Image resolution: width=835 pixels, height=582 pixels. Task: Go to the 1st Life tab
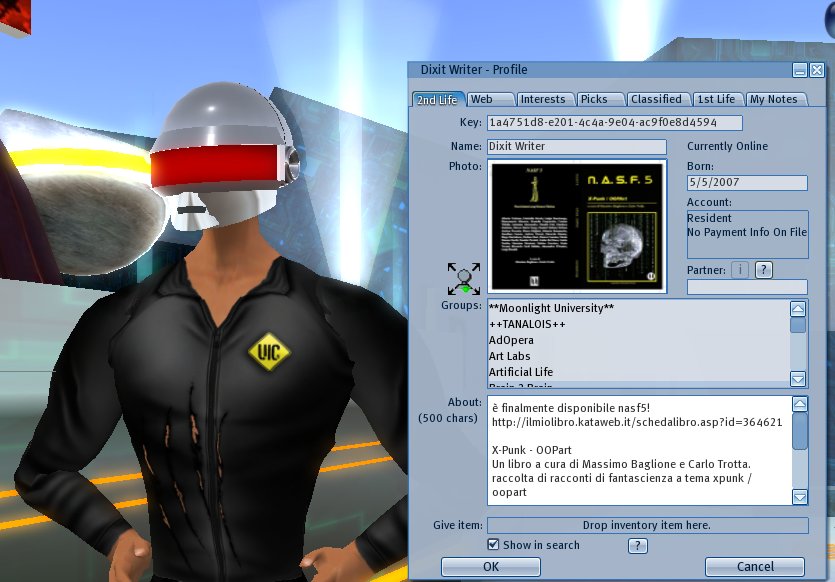(718, 99)
